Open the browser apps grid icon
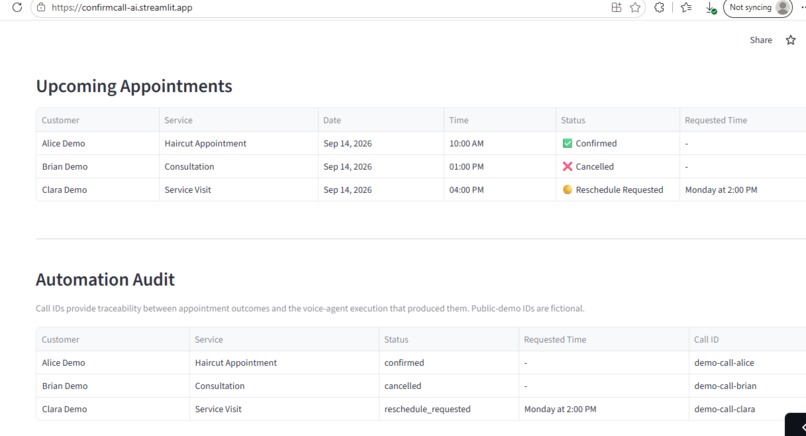 616,8
